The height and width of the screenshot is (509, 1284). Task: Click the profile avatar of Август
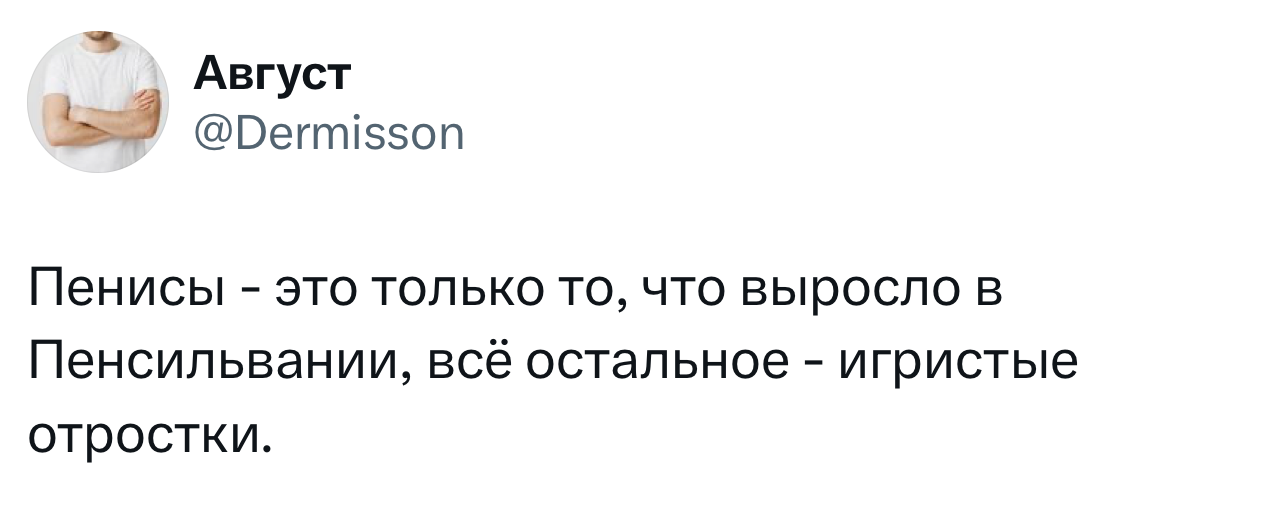coord(97,102)
